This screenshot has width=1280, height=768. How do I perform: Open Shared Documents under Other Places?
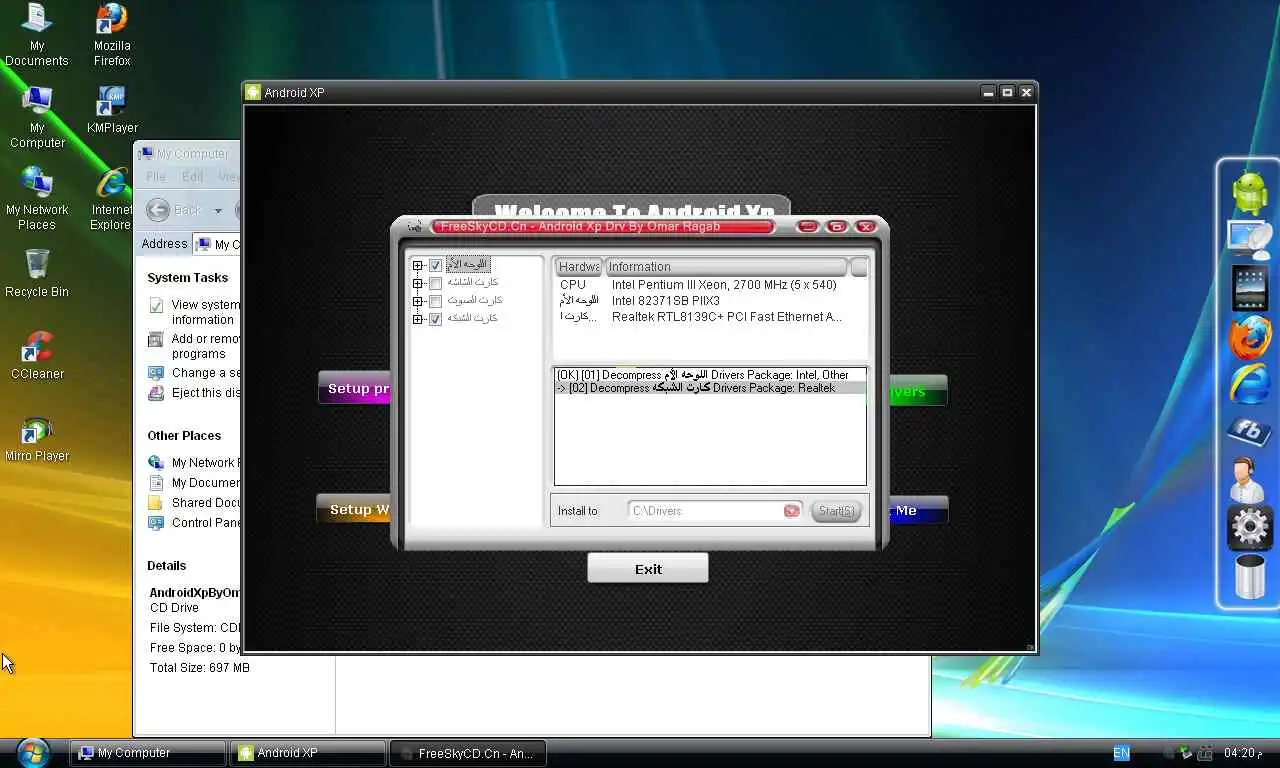click(x=205, y=503)
